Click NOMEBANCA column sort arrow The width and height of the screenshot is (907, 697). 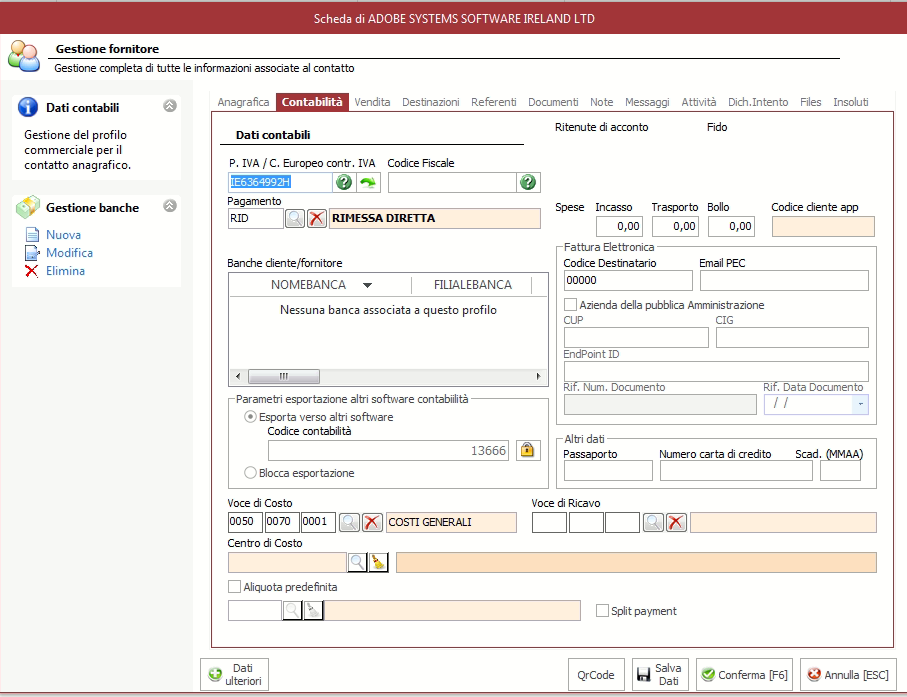point(367,285)
